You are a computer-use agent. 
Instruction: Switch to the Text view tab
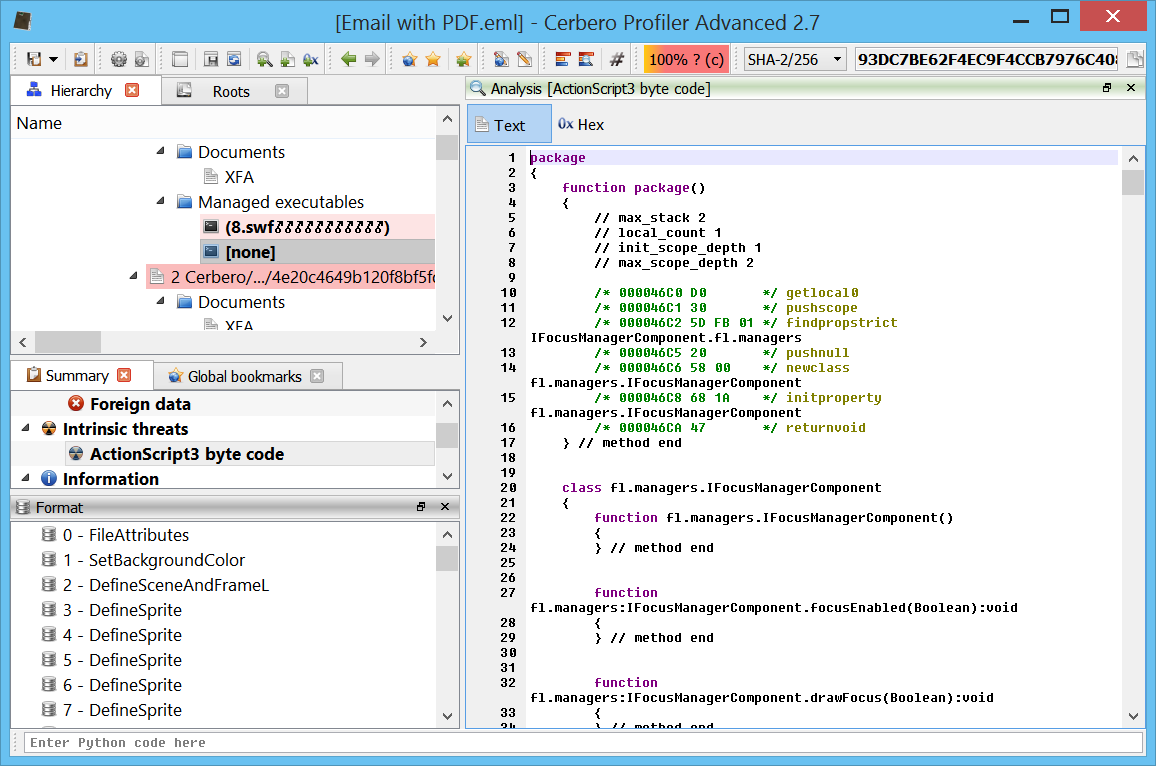pyautogui.click(x=509, y=125)
